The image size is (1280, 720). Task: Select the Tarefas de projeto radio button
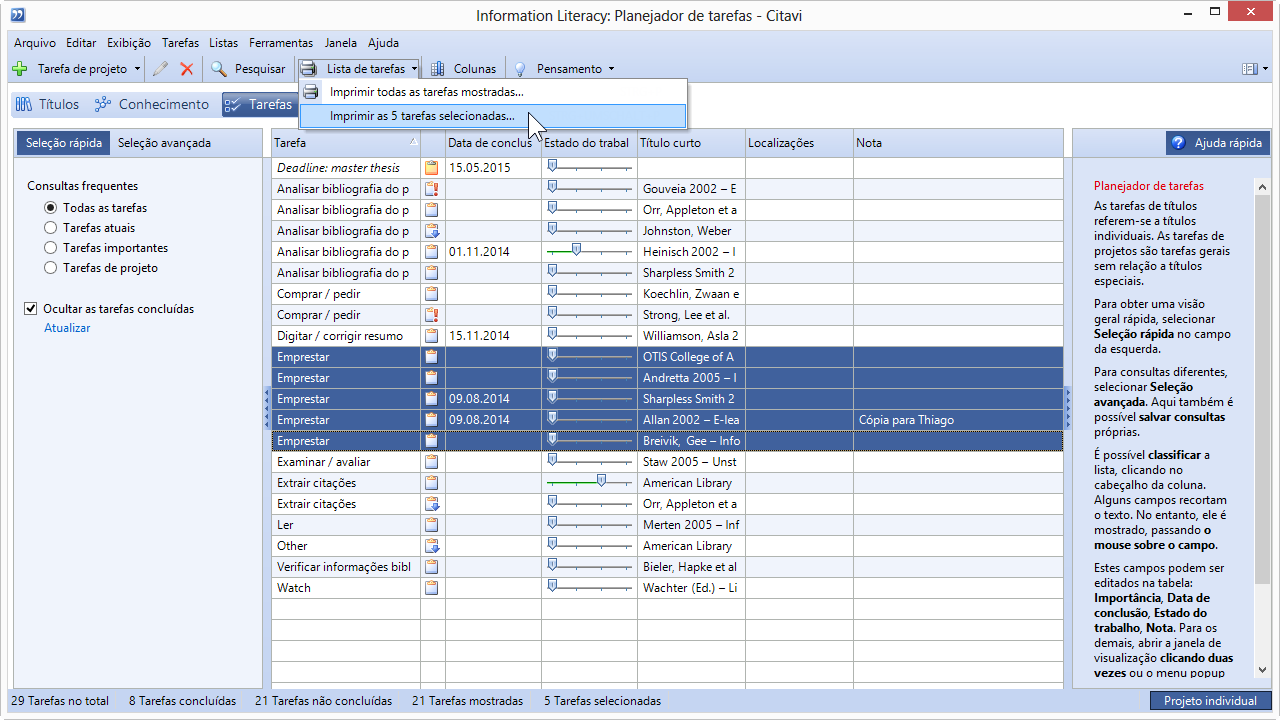point(50,268)
